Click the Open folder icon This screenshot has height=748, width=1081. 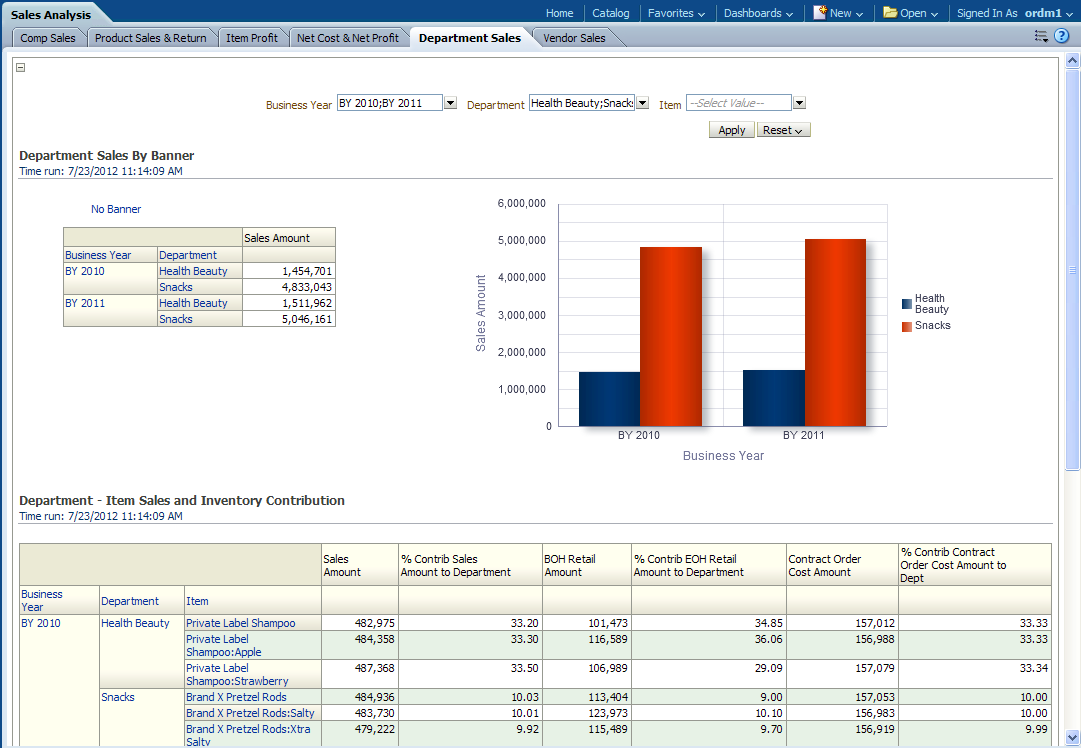click(890, 13)
